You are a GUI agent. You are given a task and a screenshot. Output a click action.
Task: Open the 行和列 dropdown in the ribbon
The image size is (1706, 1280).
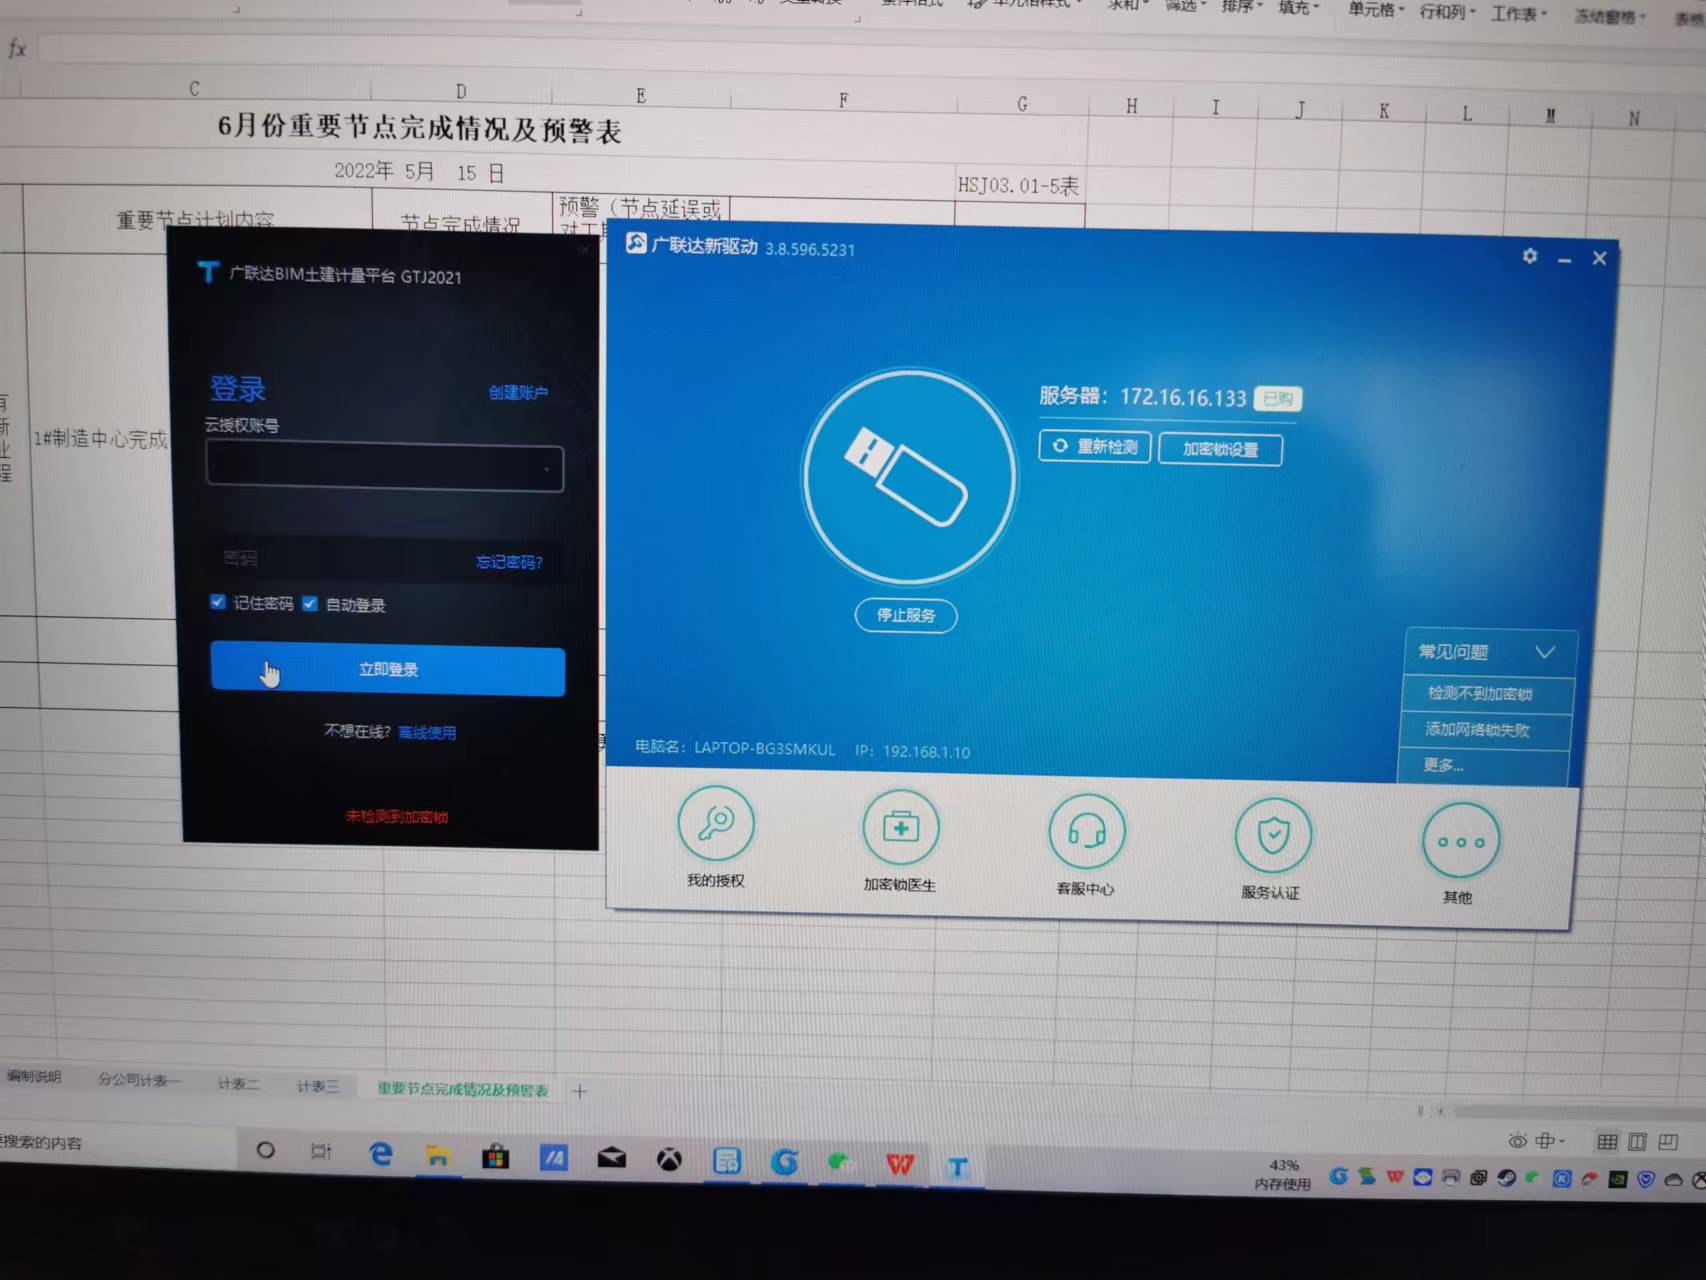1448,12
